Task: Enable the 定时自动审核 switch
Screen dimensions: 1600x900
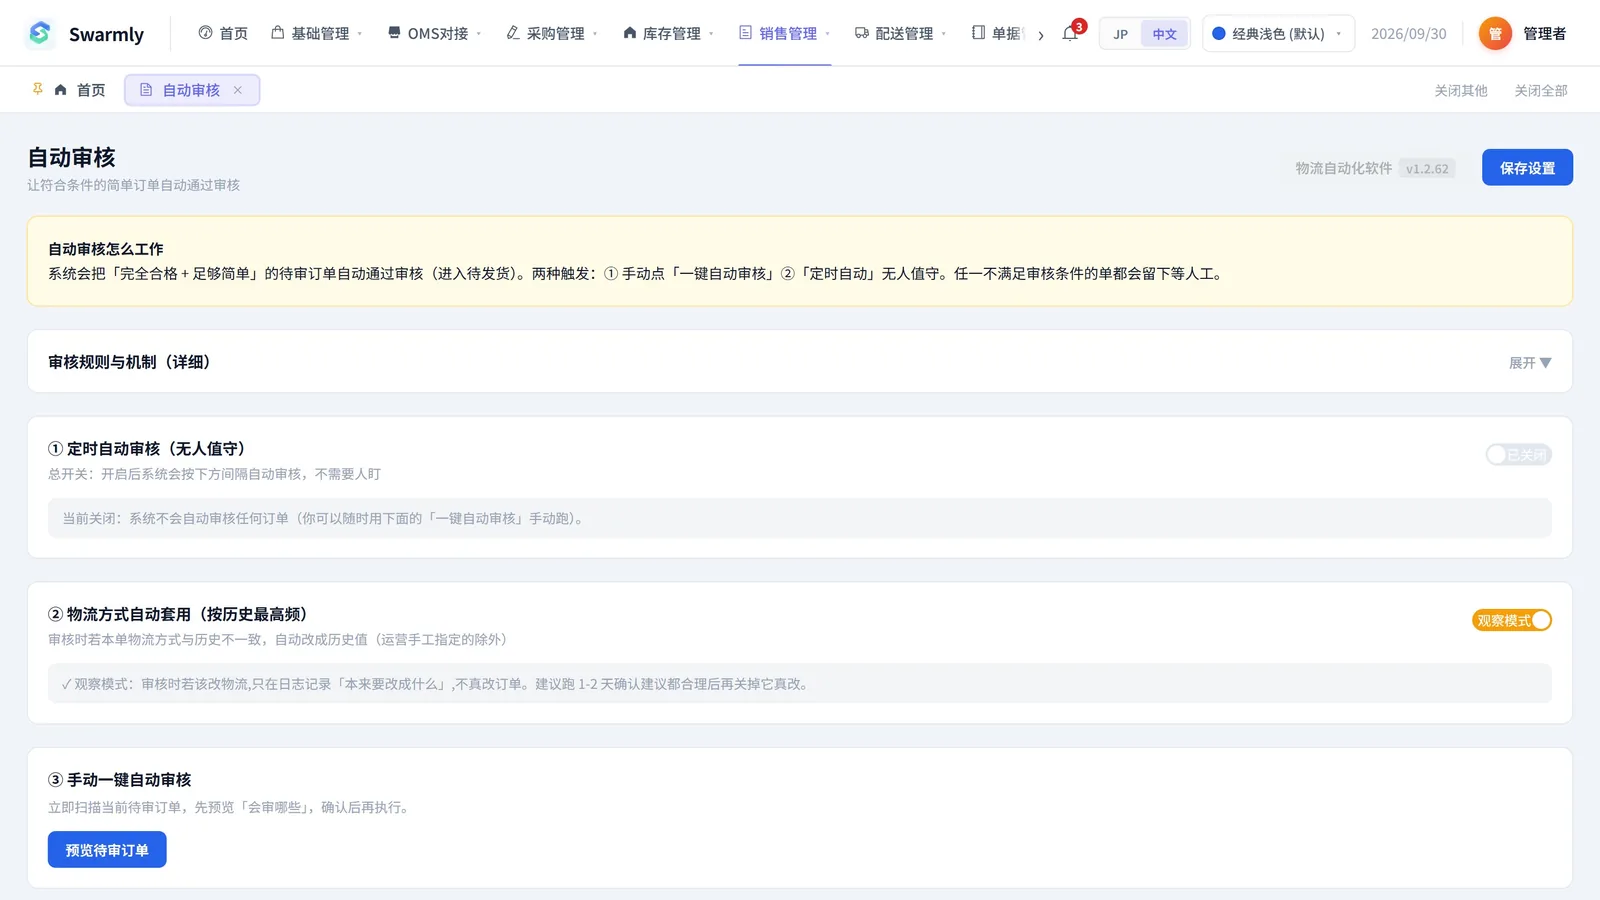Action: pyautogui.click(x=1518, y=455)
